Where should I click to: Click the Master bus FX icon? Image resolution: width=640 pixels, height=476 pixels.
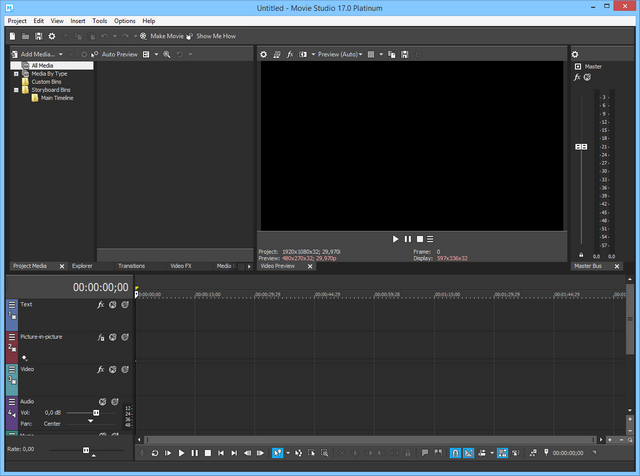pos(578,77)
